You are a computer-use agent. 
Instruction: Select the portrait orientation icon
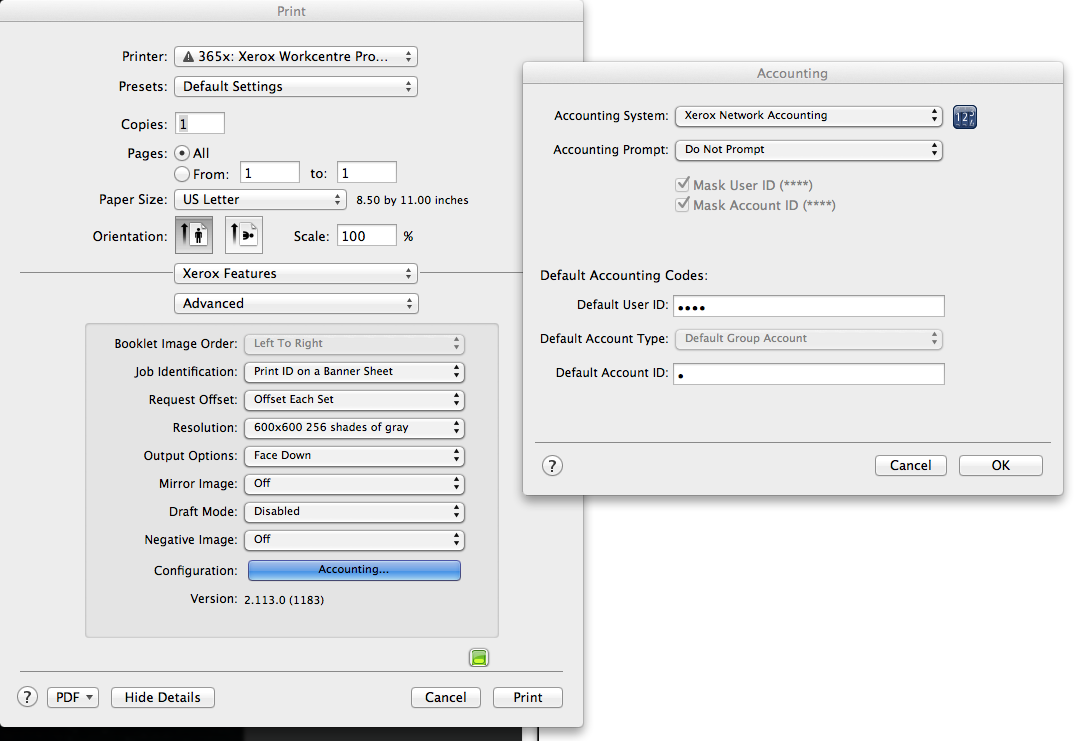click(x=194, y=235)
